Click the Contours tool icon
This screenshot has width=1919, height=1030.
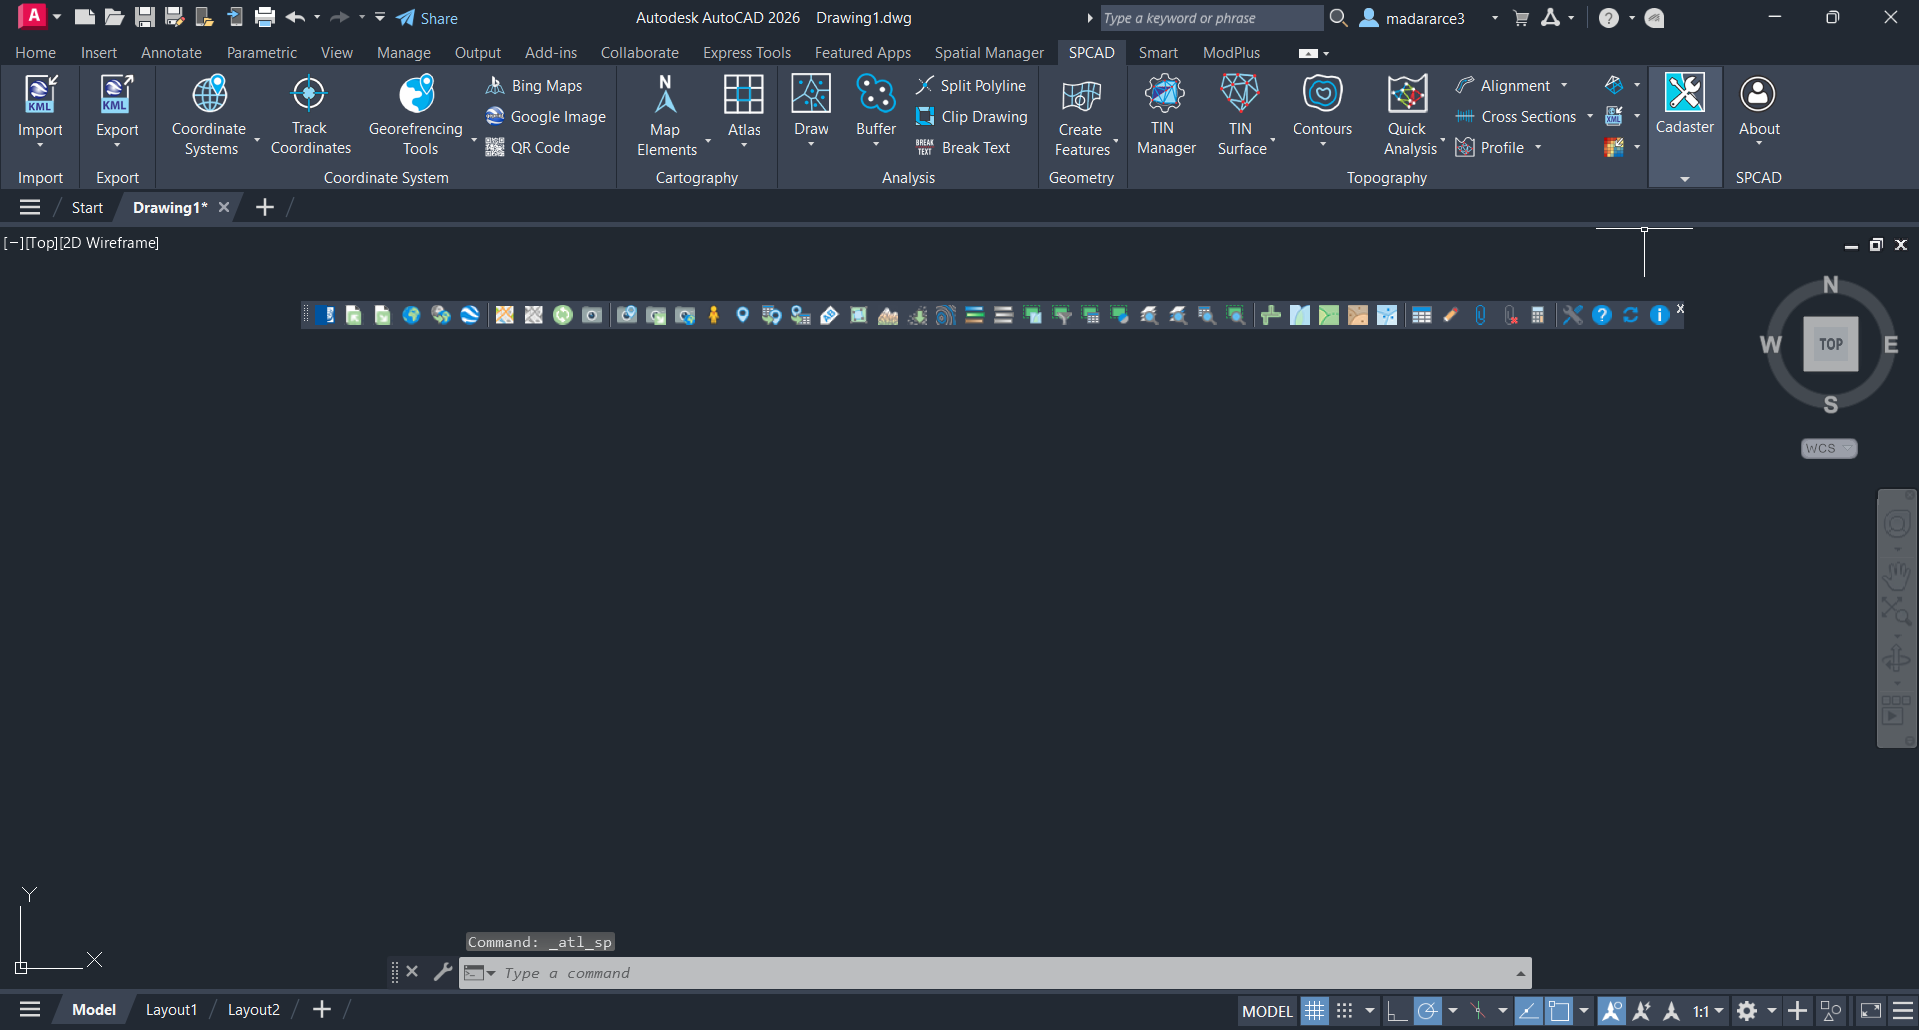[1322, 95]
